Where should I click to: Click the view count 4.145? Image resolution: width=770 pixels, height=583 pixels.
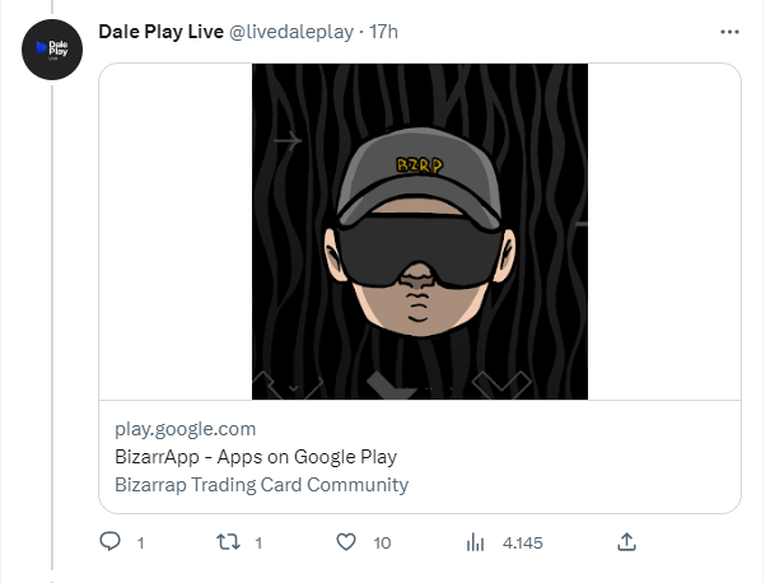point(522,543)
